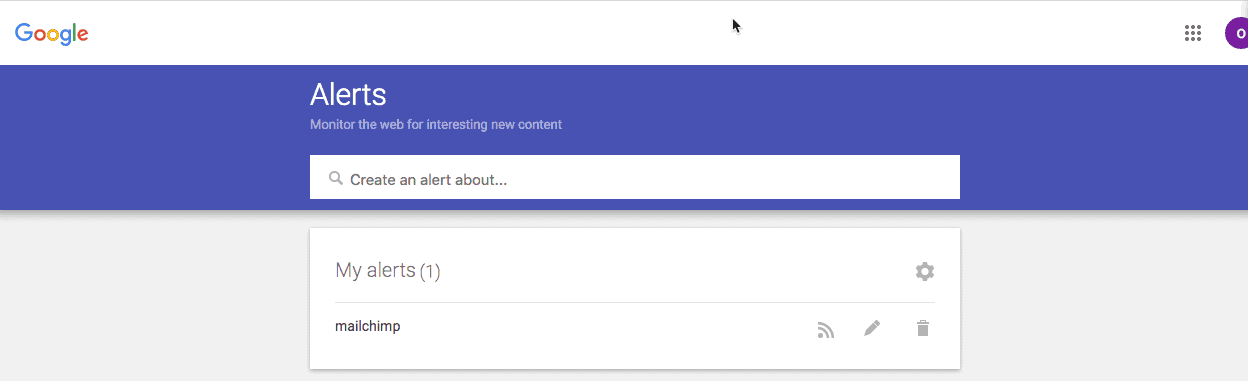This screenshot has height=381, width=1248.
Task: Delete the mailchimp alert with trash icon
Action: coord(923,328)
